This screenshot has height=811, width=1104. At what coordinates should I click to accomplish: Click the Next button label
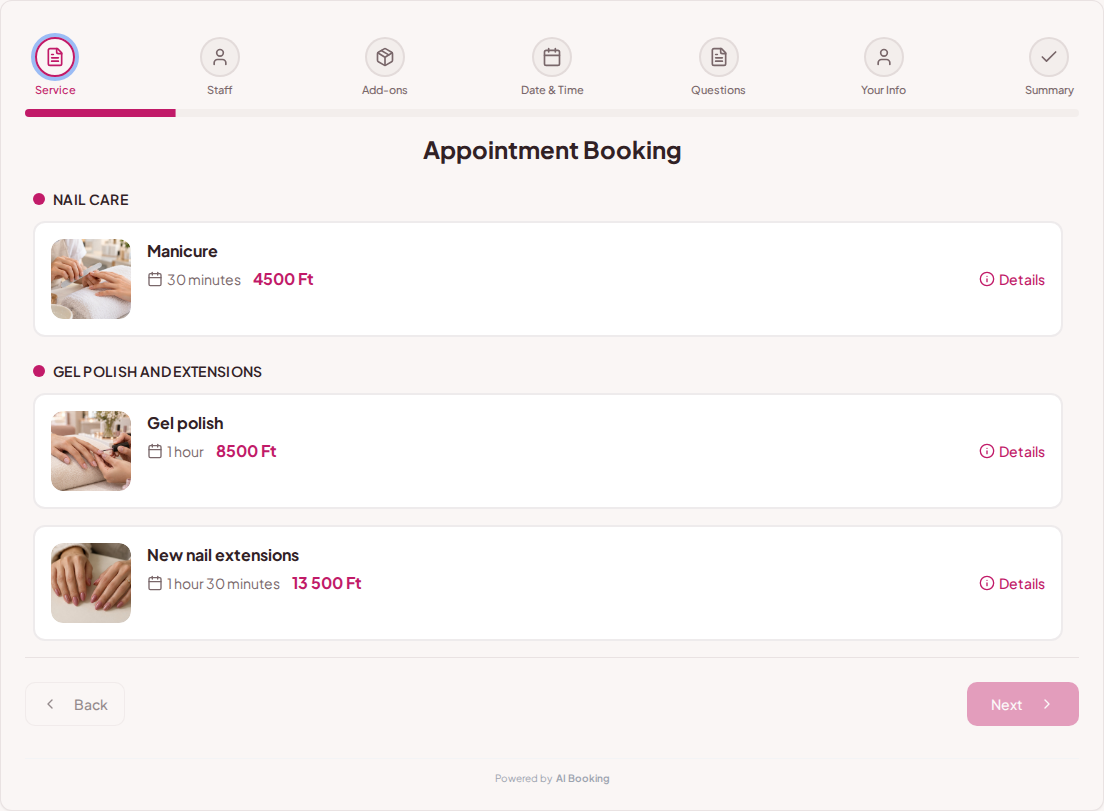tap(1006, 705)
